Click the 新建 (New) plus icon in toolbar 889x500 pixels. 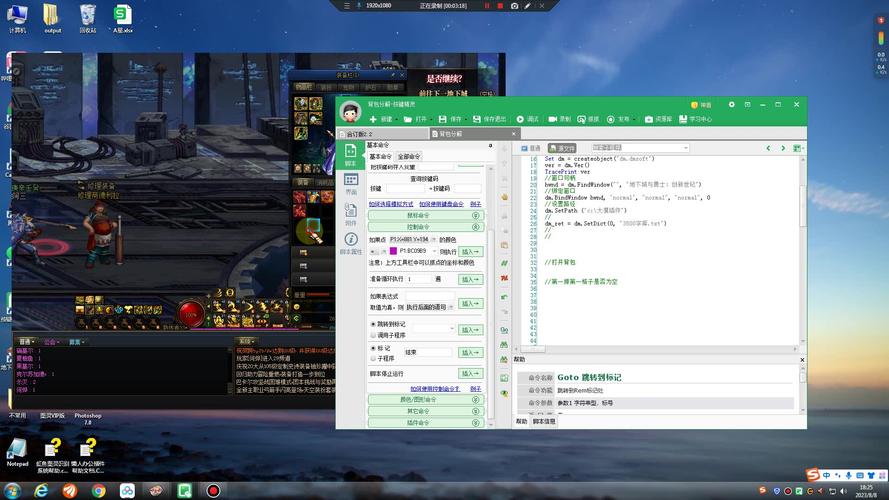pos(373,119)
